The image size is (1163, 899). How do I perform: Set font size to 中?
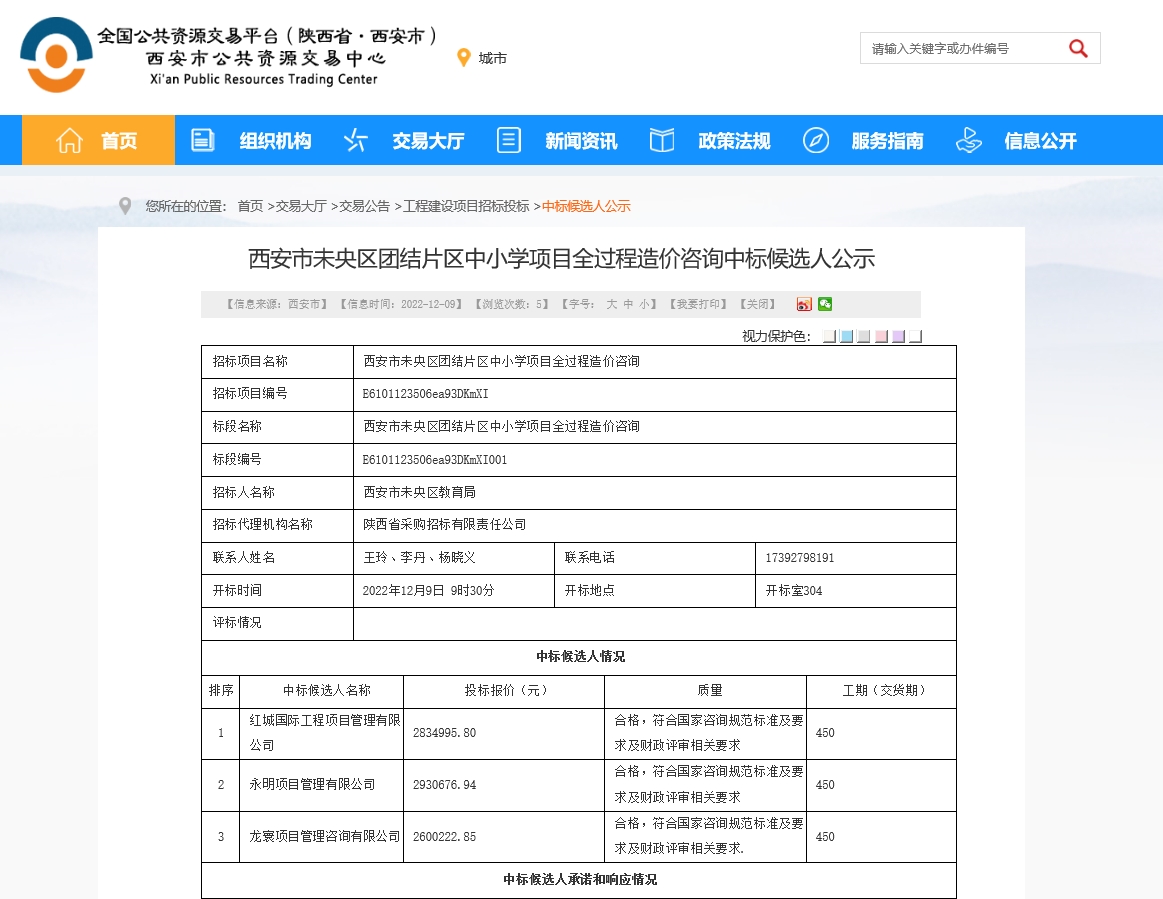click(x=628, y=304)
